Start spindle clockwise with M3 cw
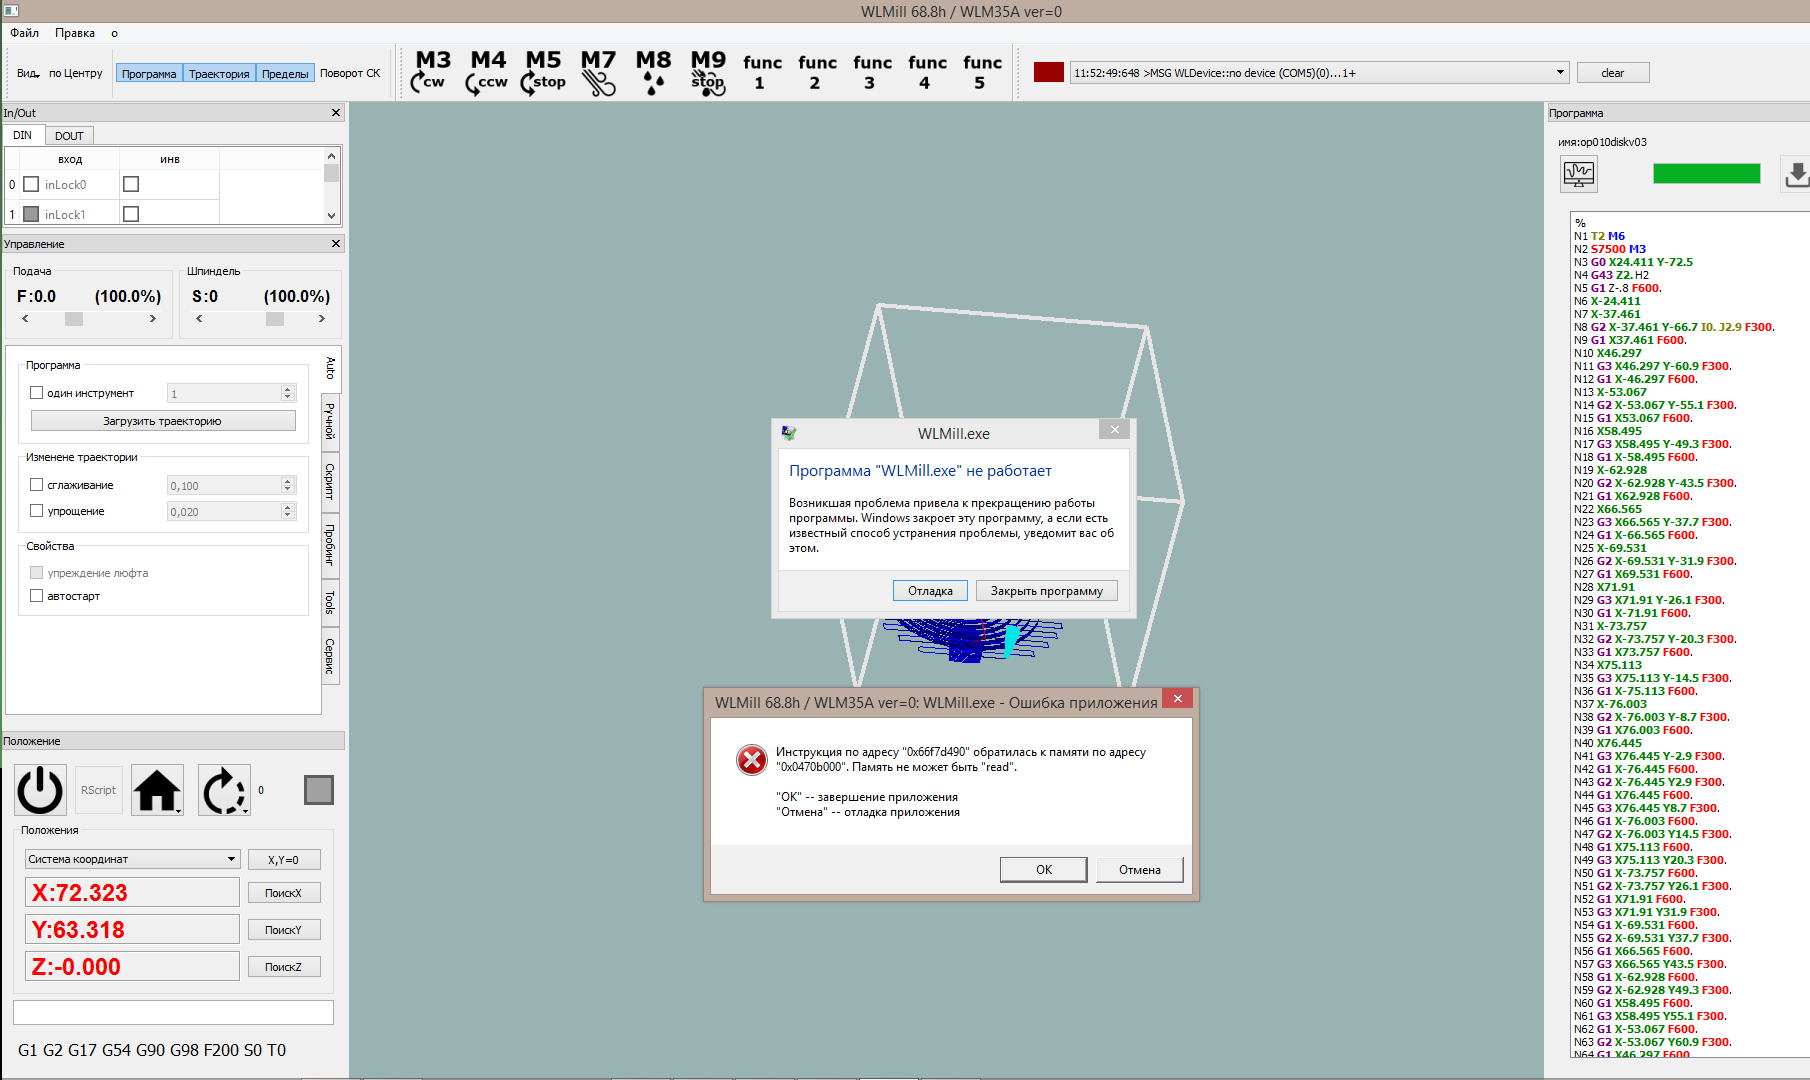The image size is (1810, 1080). (432, 72)
